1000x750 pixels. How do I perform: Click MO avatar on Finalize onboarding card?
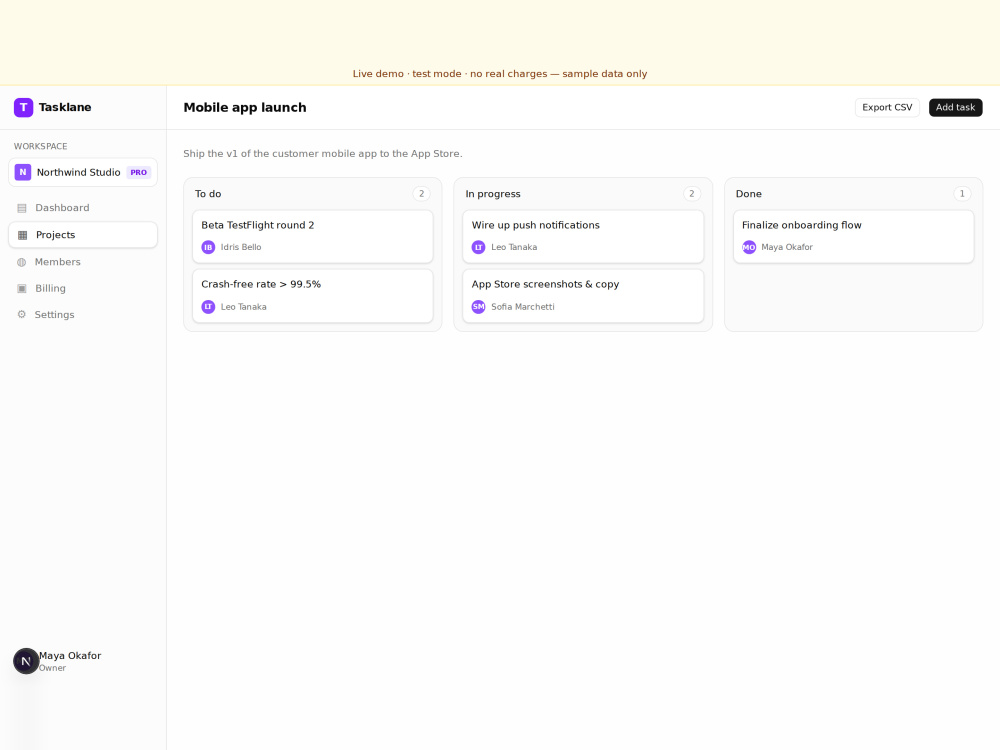749,247
